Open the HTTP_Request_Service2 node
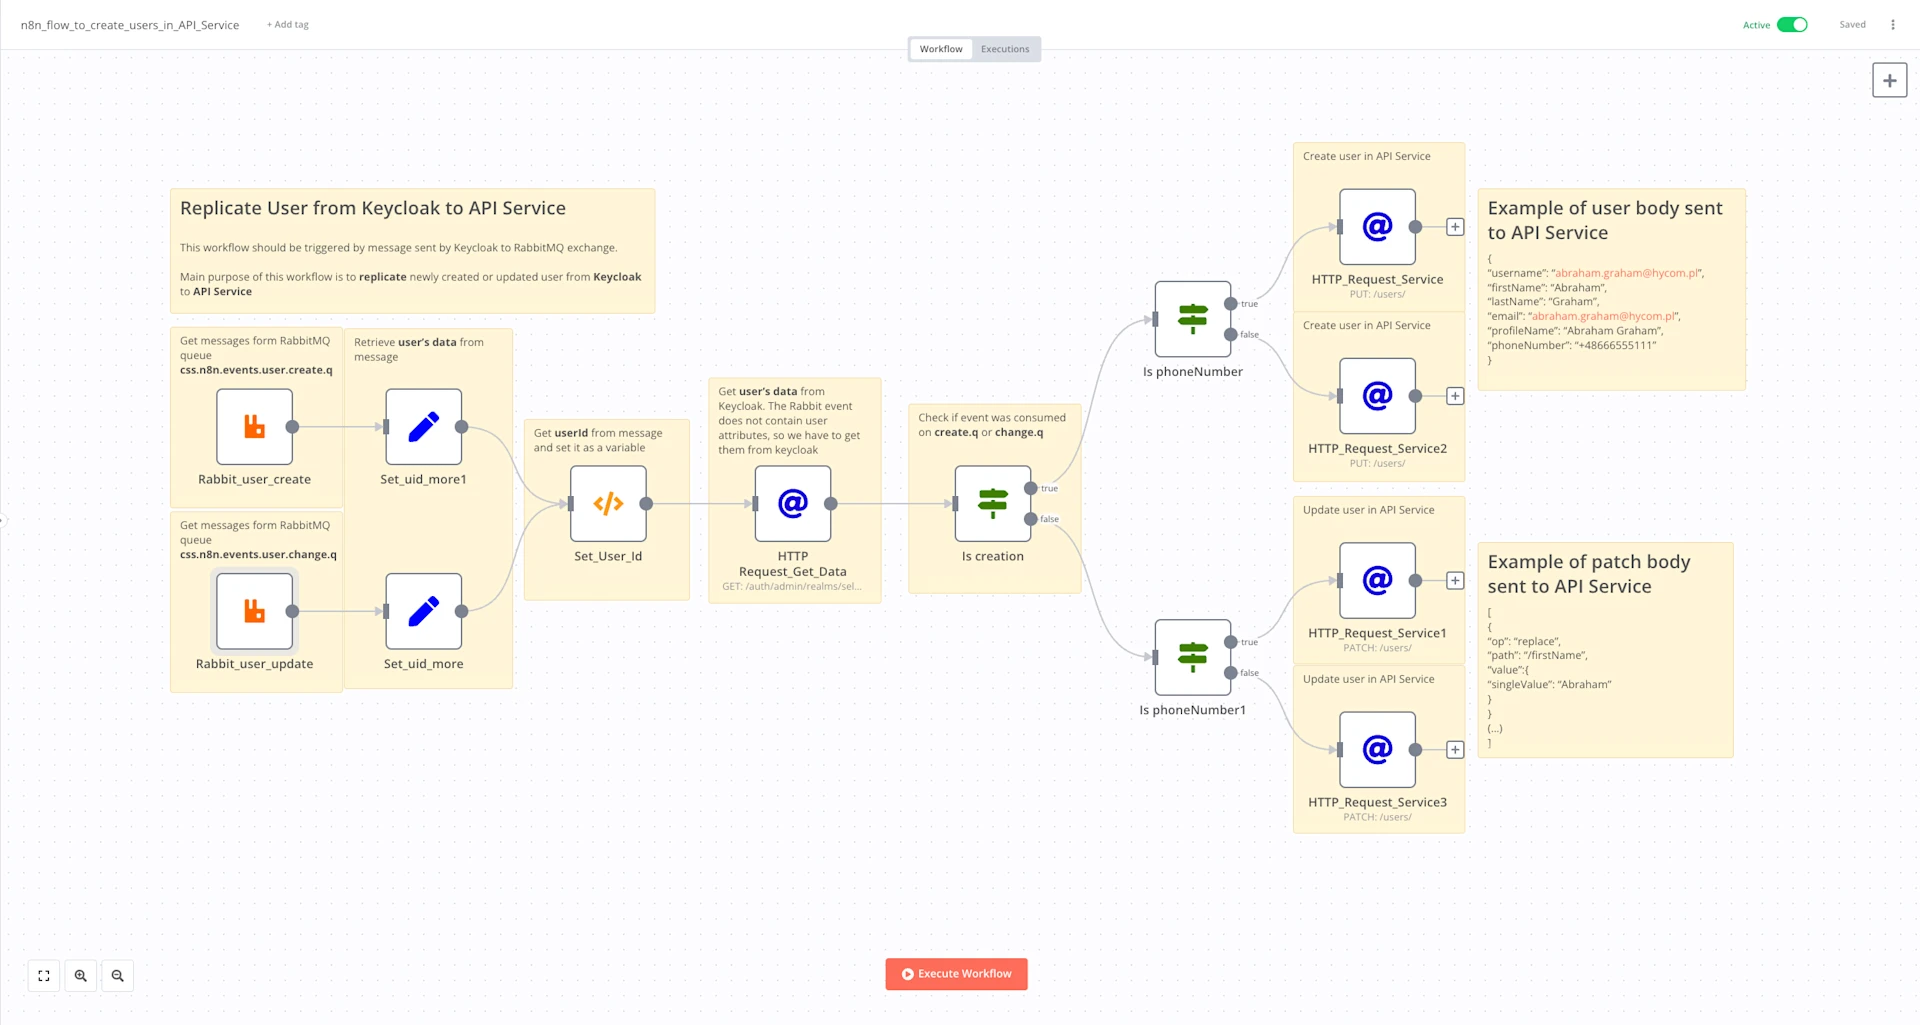 (1377, 395)
